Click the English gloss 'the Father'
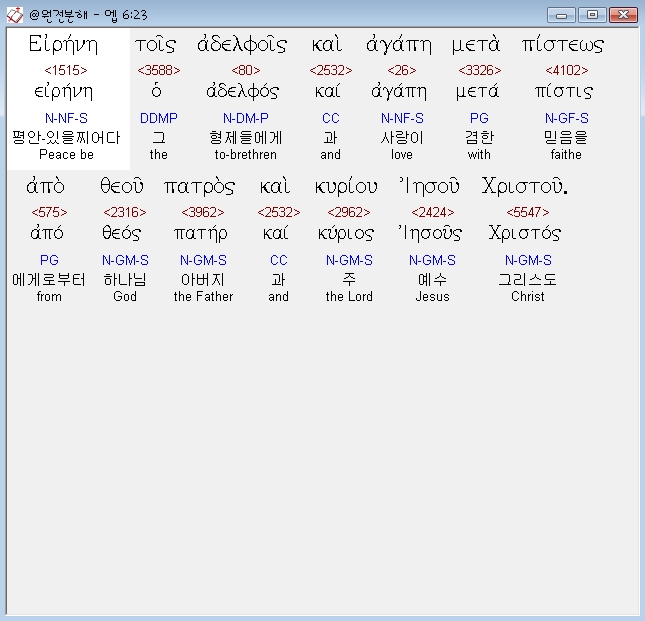 tap(203, 297)
